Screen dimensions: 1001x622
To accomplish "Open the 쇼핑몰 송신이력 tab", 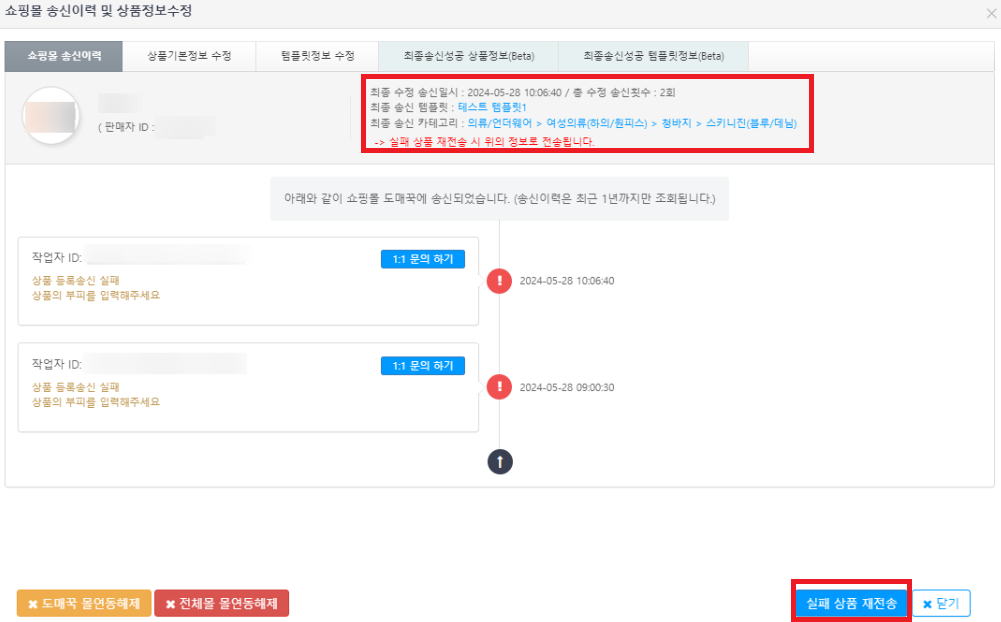I will pyautogui.click(x=63, y=56).
